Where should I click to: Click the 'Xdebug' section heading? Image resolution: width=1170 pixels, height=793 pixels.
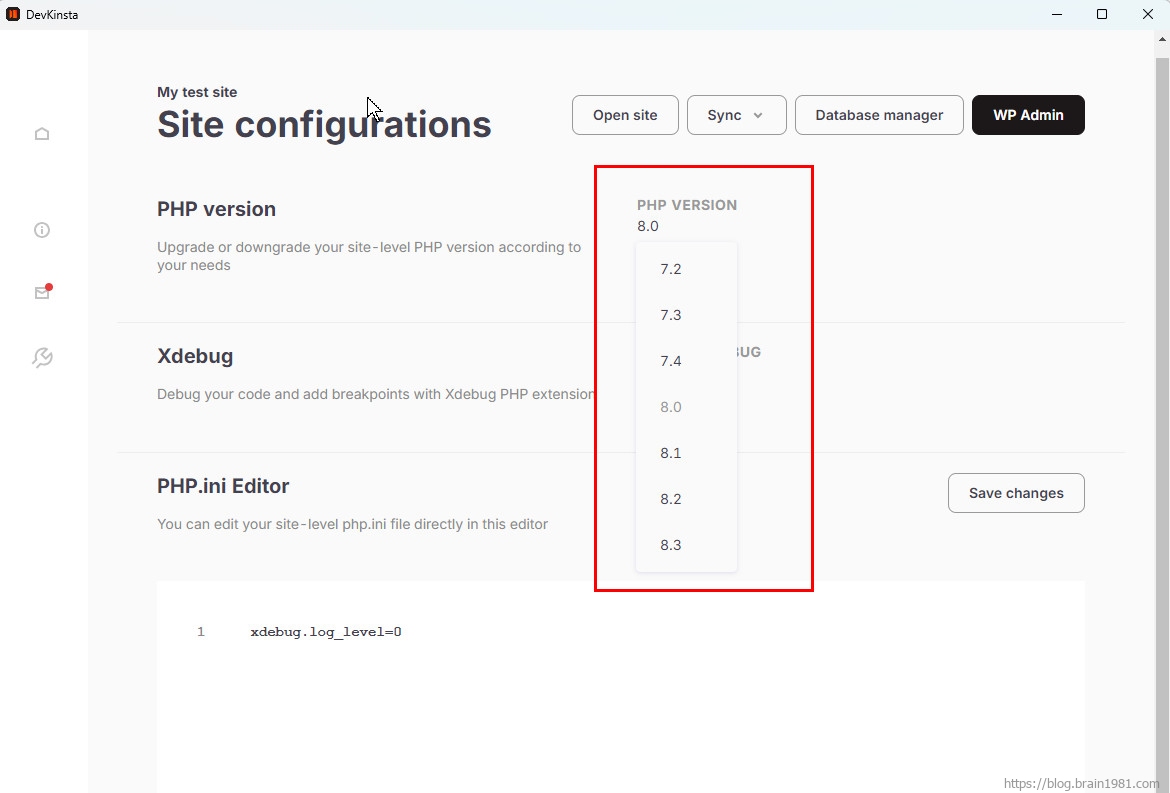(x=195, y=356)
